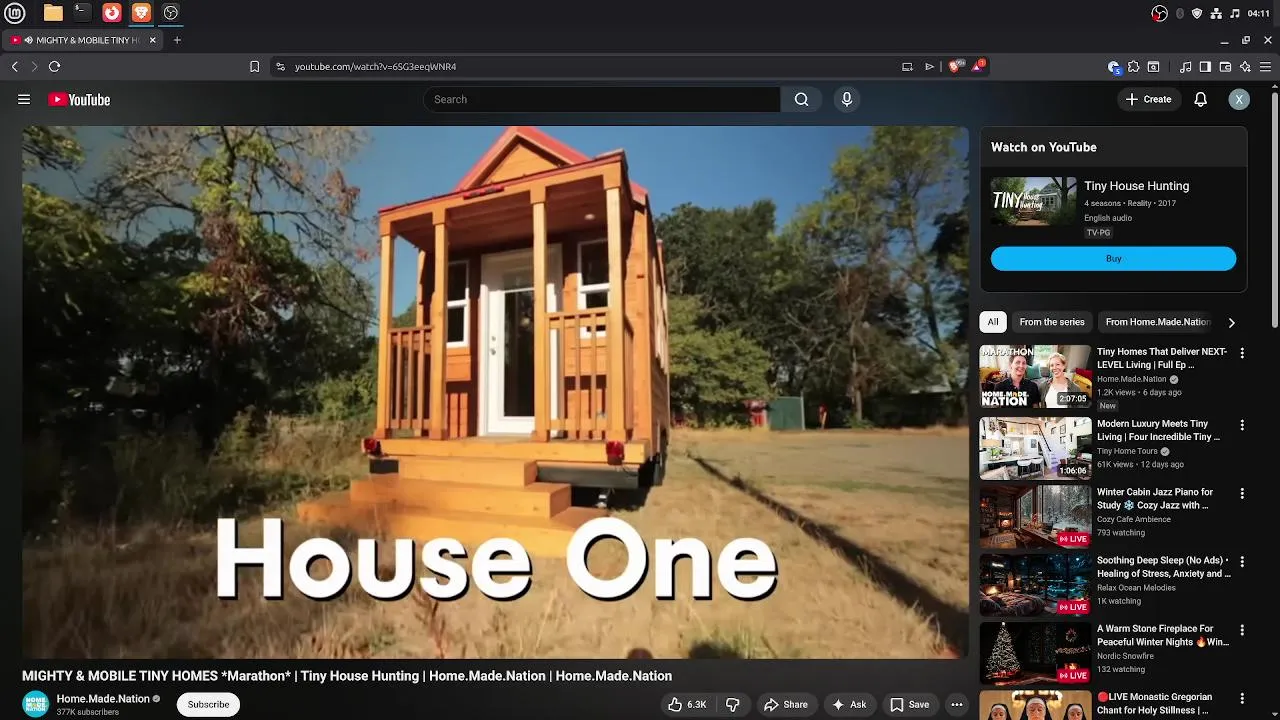1280x720 pixels.
Task: Click the YouTube search input field
Action: coord(601,99)
